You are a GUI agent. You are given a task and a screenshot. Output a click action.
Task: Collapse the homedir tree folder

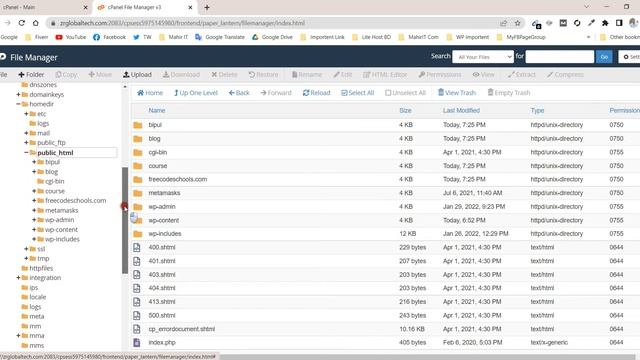click(18, 104)
